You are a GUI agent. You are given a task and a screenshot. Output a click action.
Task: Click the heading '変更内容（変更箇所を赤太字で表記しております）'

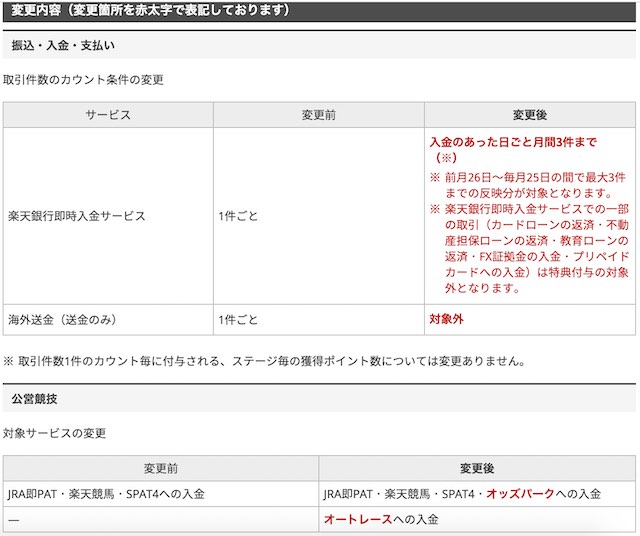pos(150,10)
